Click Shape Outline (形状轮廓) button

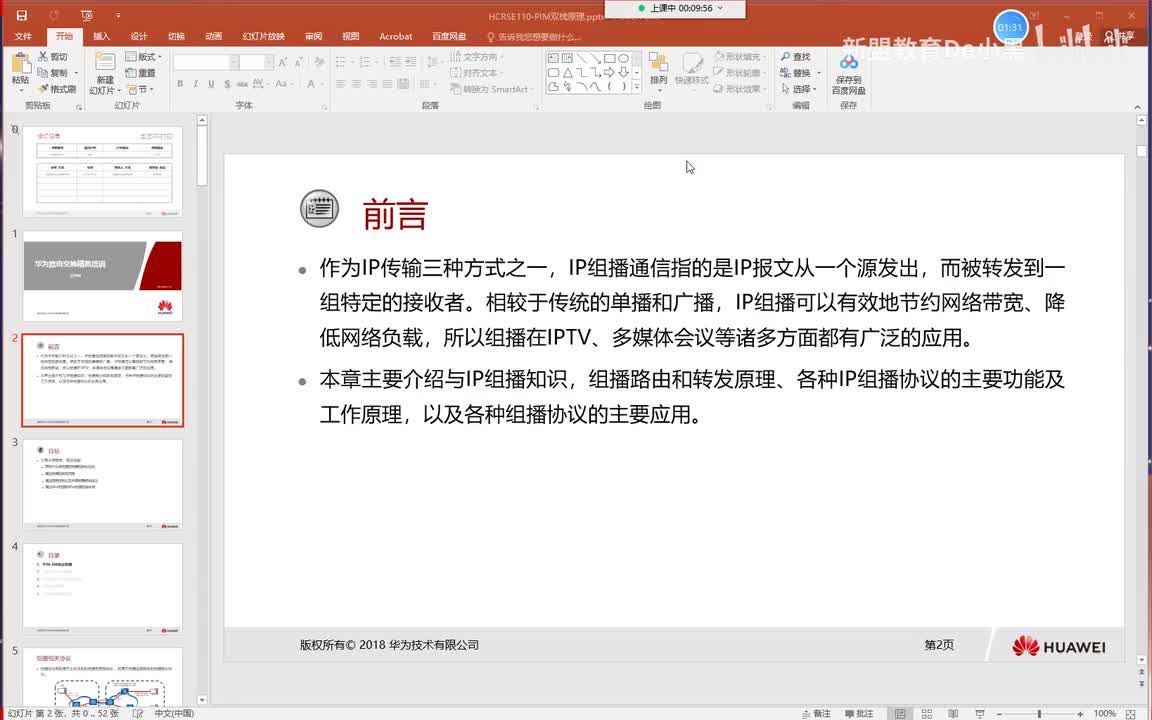740,73
